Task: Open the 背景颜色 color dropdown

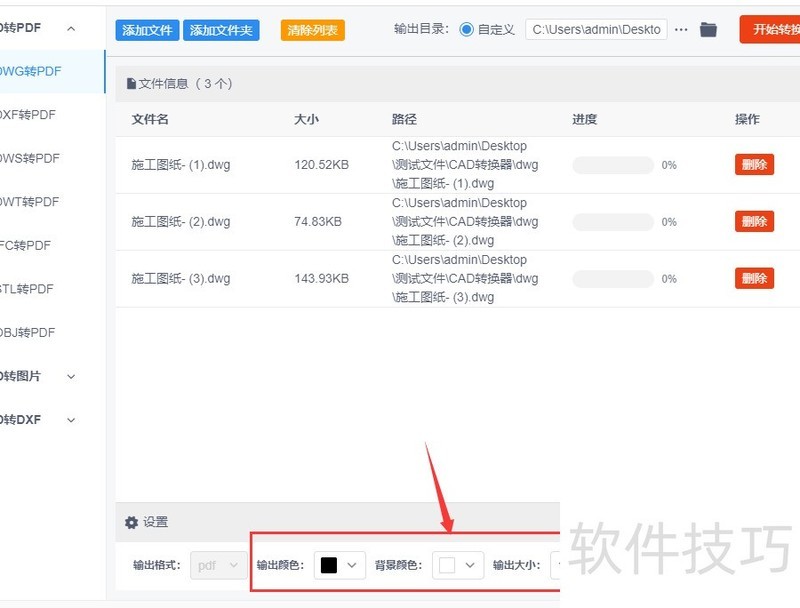Action: (469, 565)
